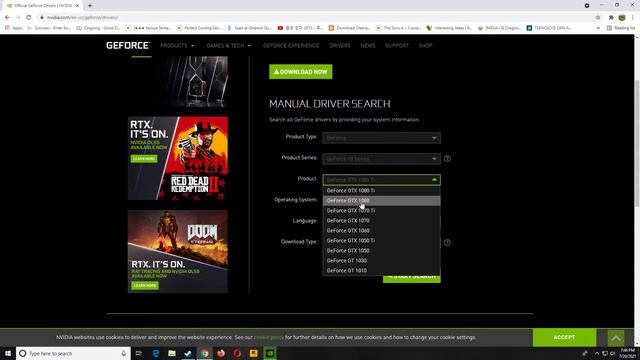Select GeForce GTX 1080 Ti option

(381, 191)
